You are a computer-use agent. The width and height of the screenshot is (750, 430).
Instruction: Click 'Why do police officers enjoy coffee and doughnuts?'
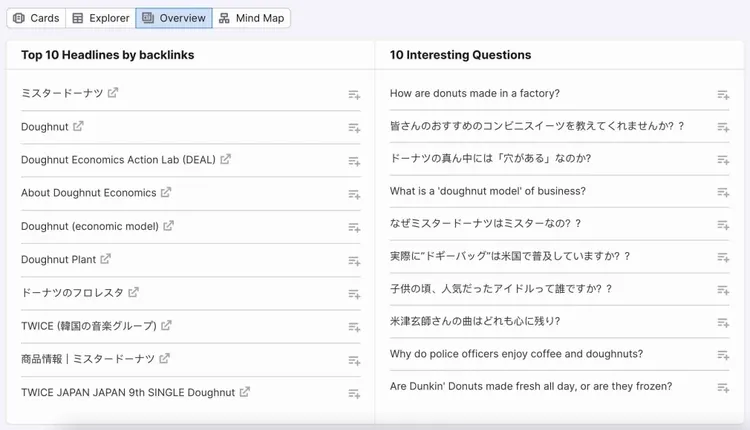(x=516, y=353)
